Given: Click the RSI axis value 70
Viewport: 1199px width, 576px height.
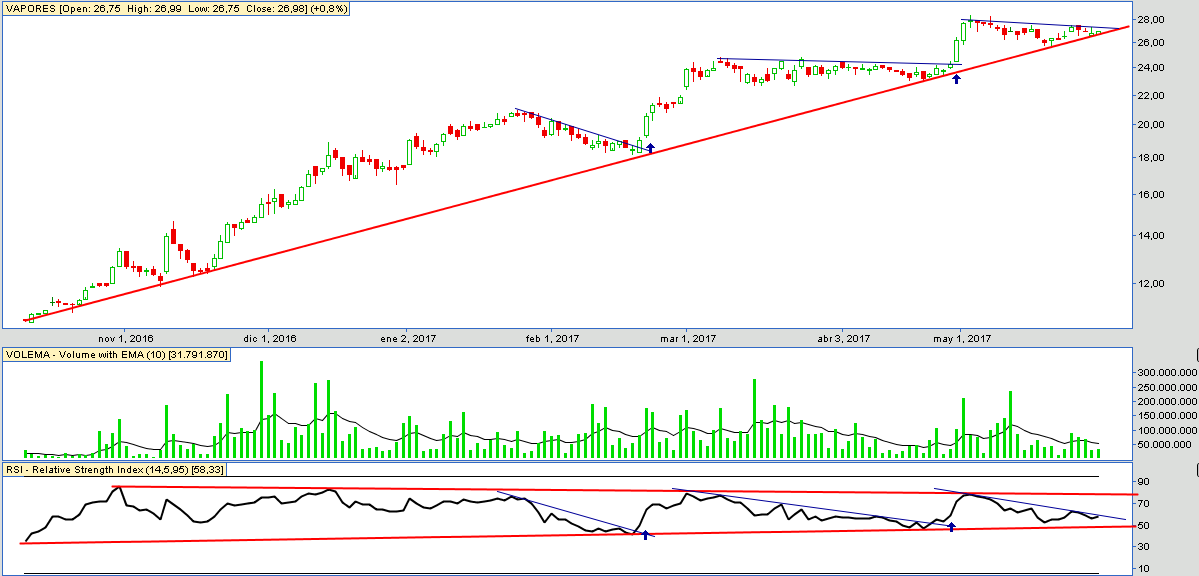Looking at the screenshot, I should 1145,504.
